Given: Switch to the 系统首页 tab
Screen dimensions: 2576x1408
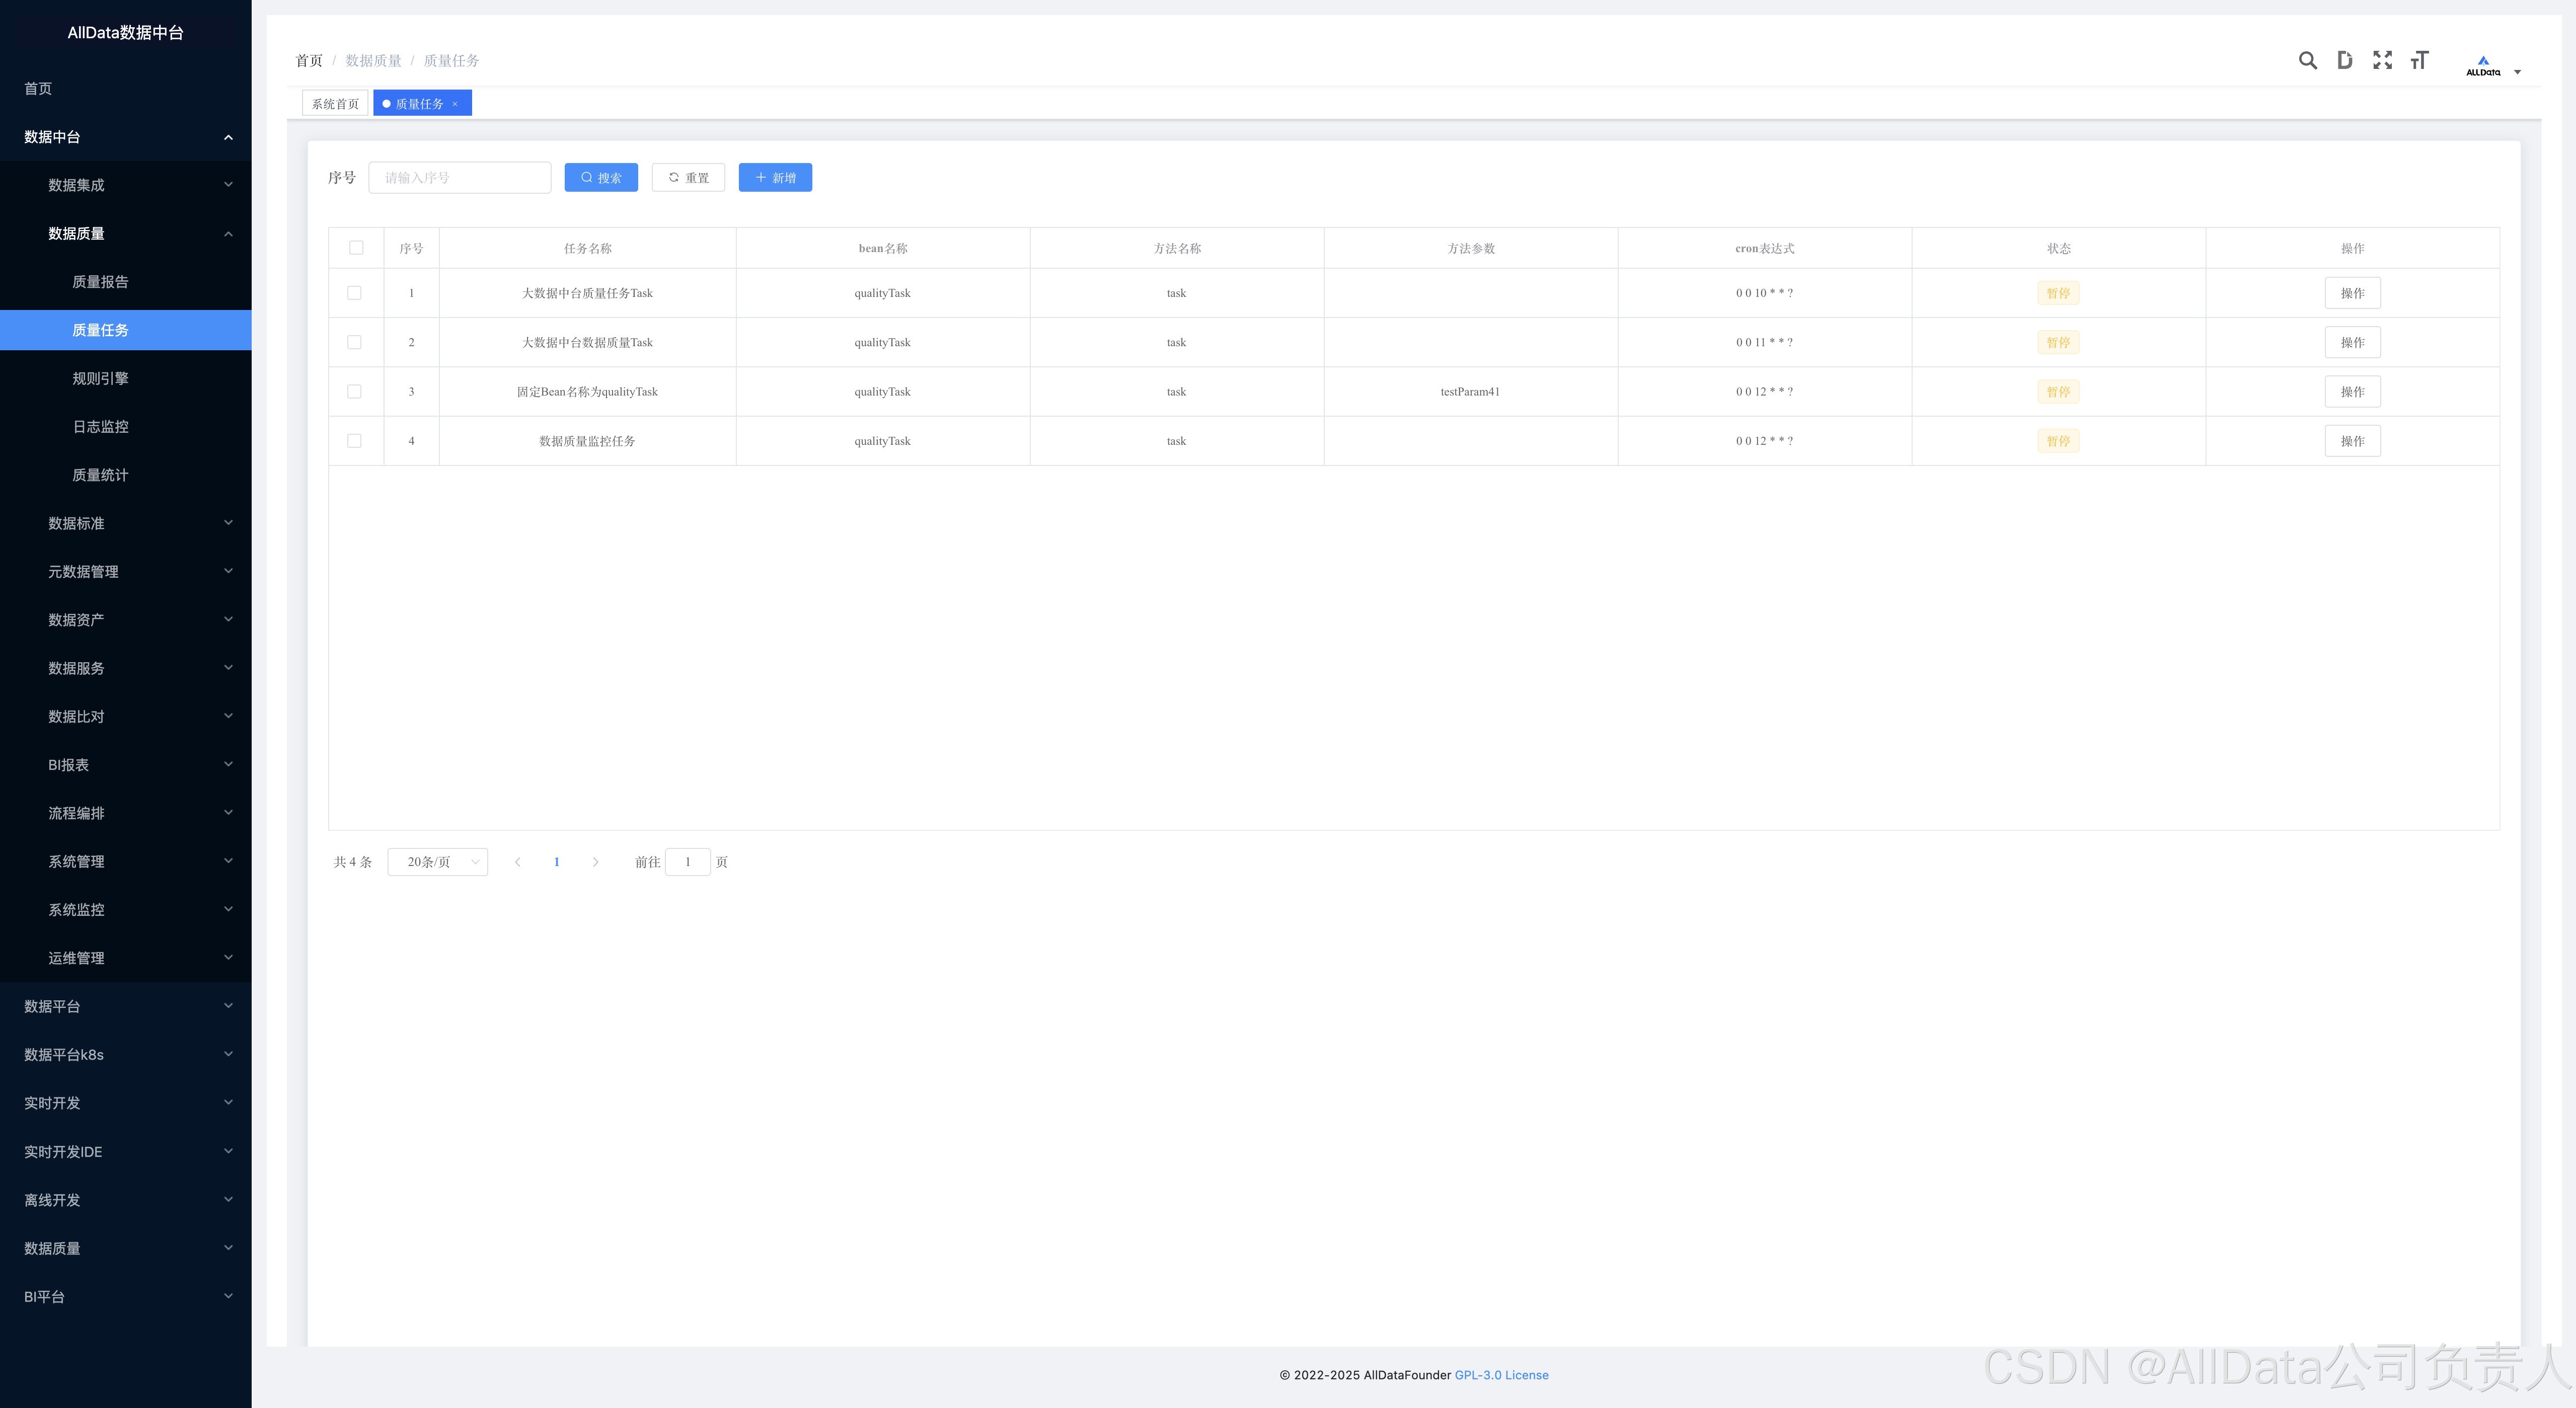Looking at the screenshot, I should [x=335, y=104].
